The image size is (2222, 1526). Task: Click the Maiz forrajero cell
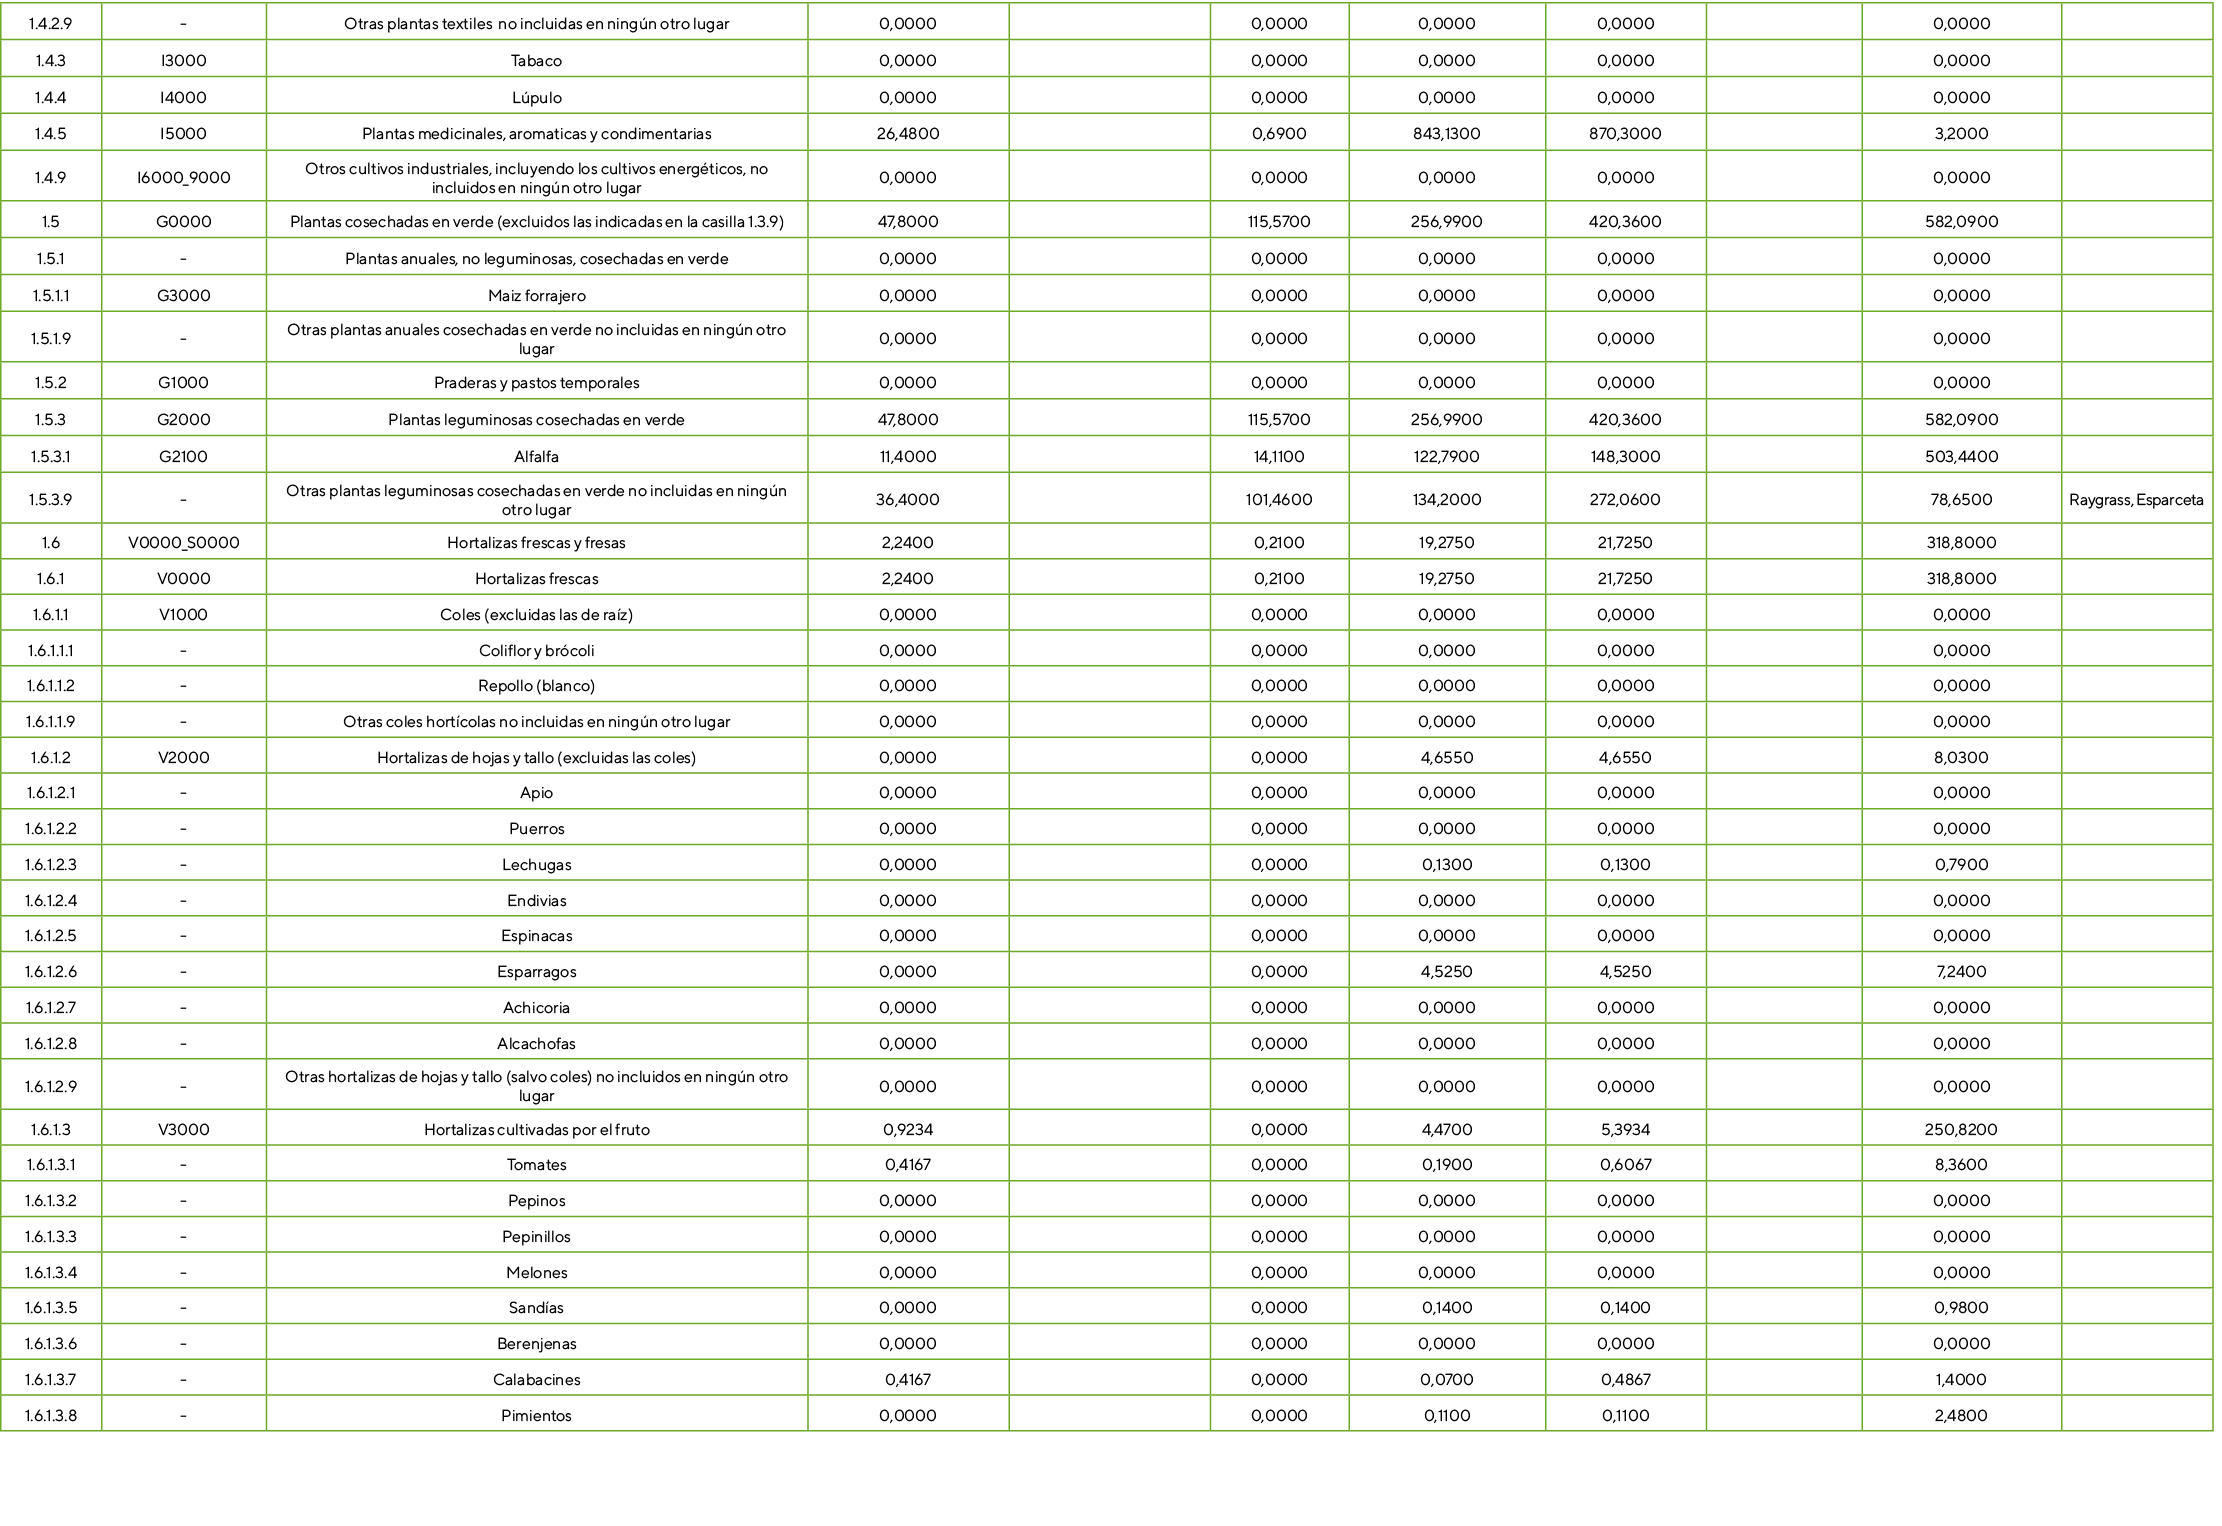[x=536, y=296]
